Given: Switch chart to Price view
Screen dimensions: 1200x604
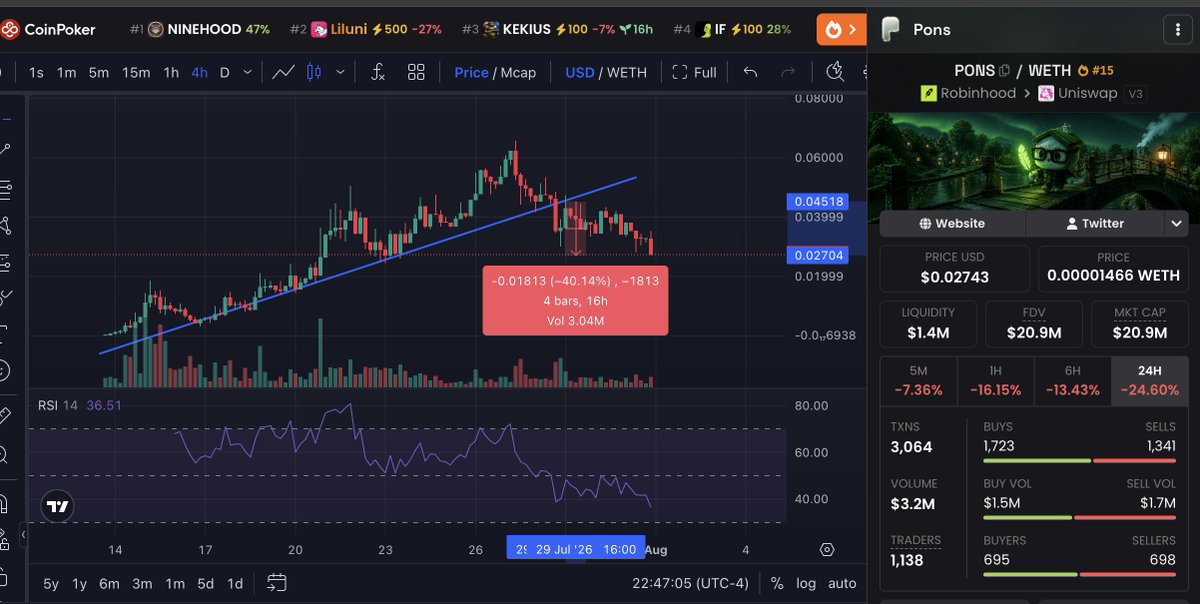Looking at the screenshot, I should [x=471, y=72].
